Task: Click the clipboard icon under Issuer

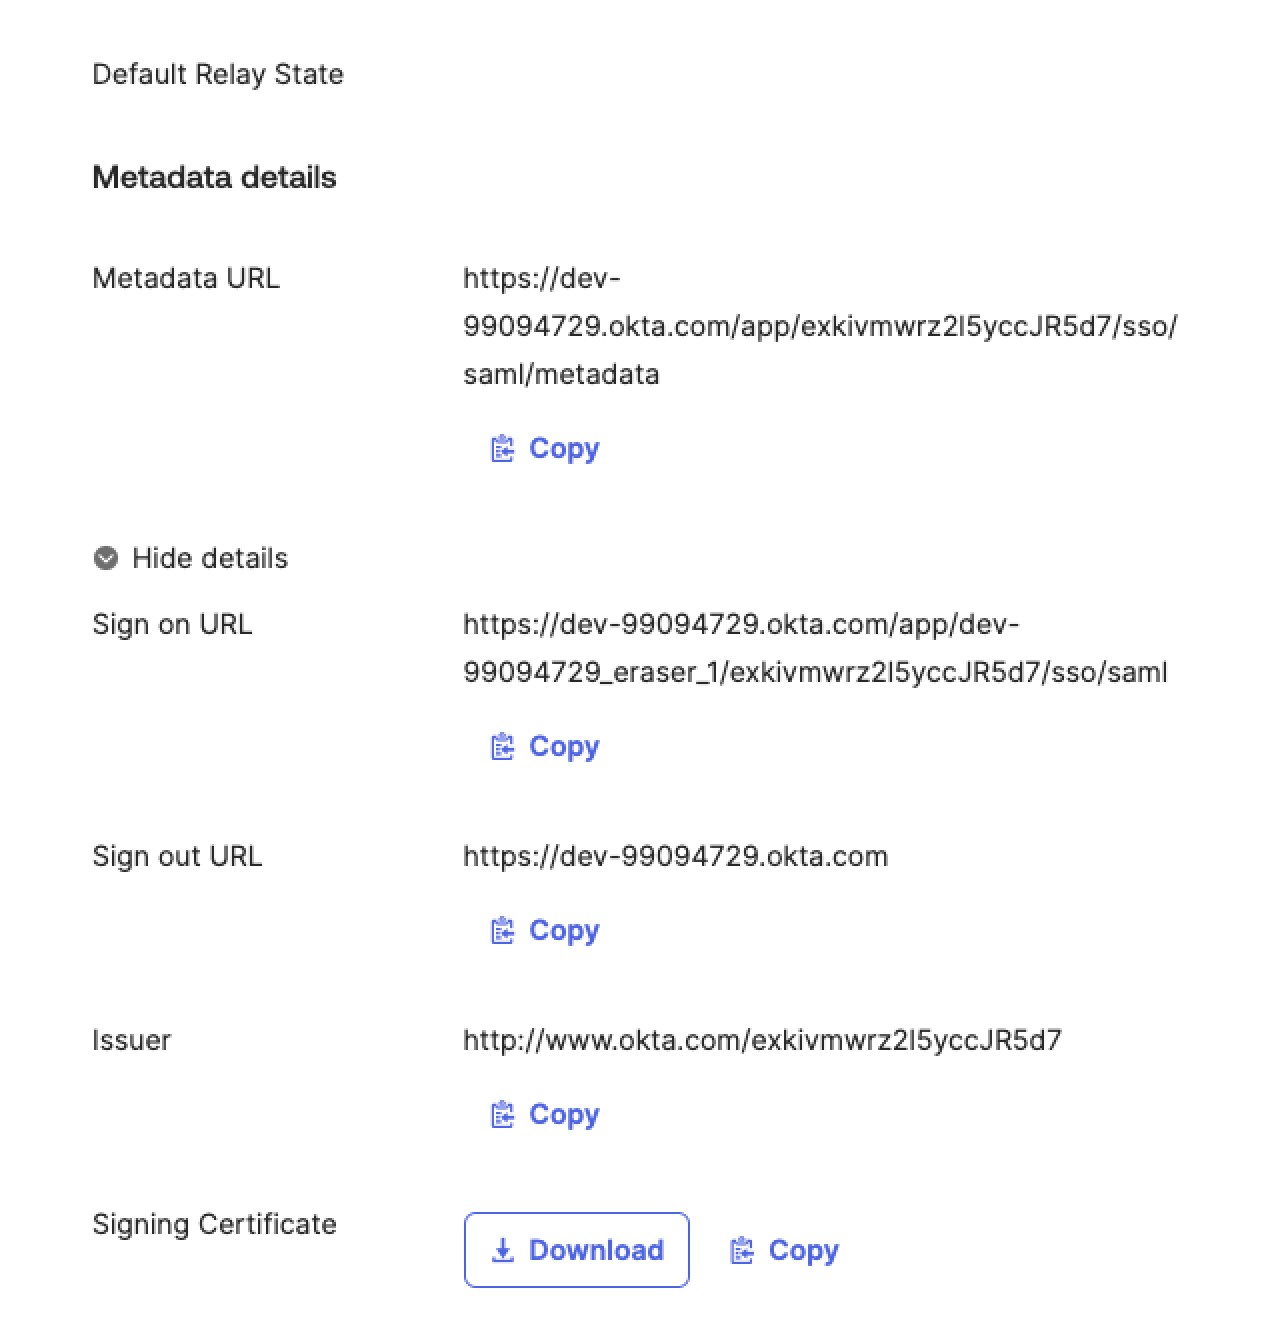Action: (502, 1114)
